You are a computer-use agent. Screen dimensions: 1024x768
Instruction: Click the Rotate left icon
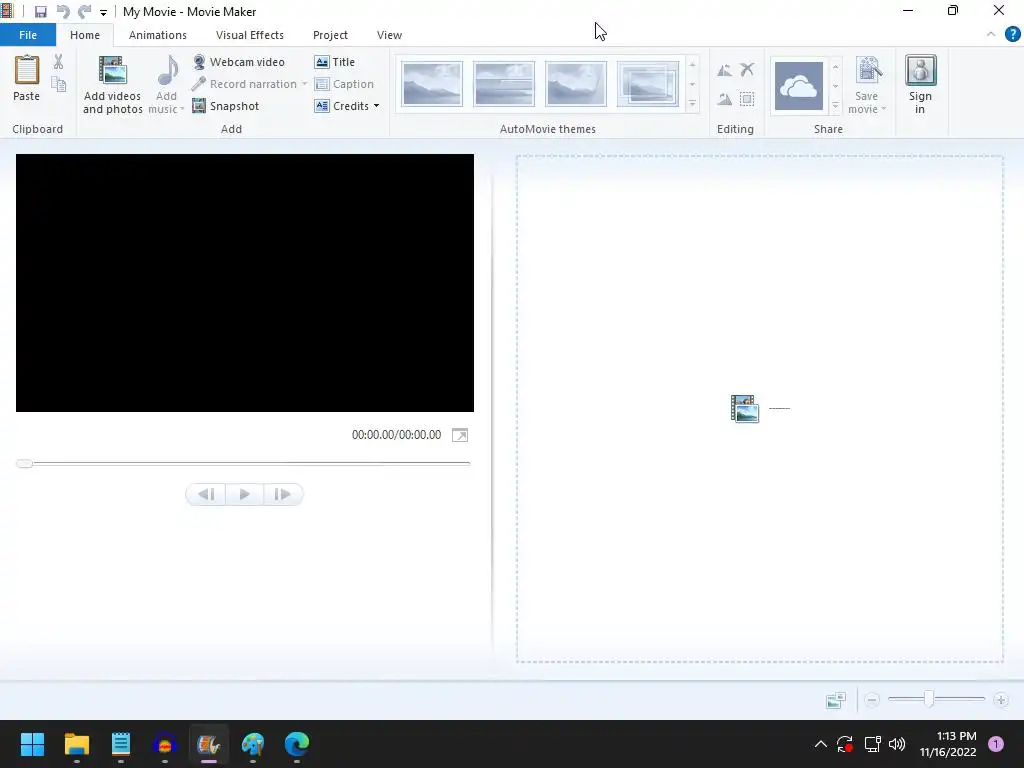click(x=724, y=70)
